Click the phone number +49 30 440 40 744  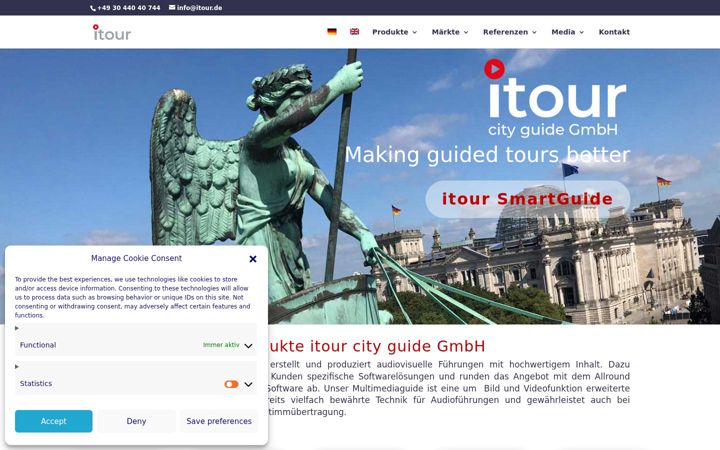coord(129,8)
